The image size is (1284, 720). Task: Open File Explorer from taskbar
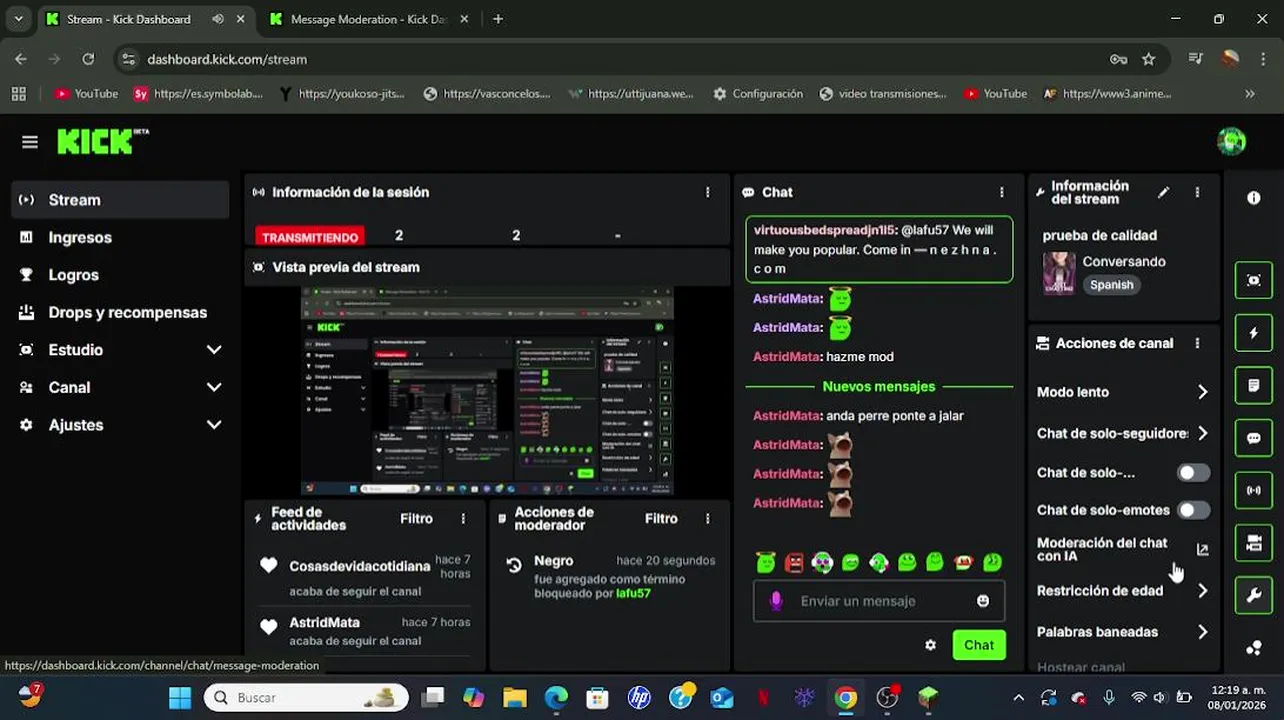[514, 697]
